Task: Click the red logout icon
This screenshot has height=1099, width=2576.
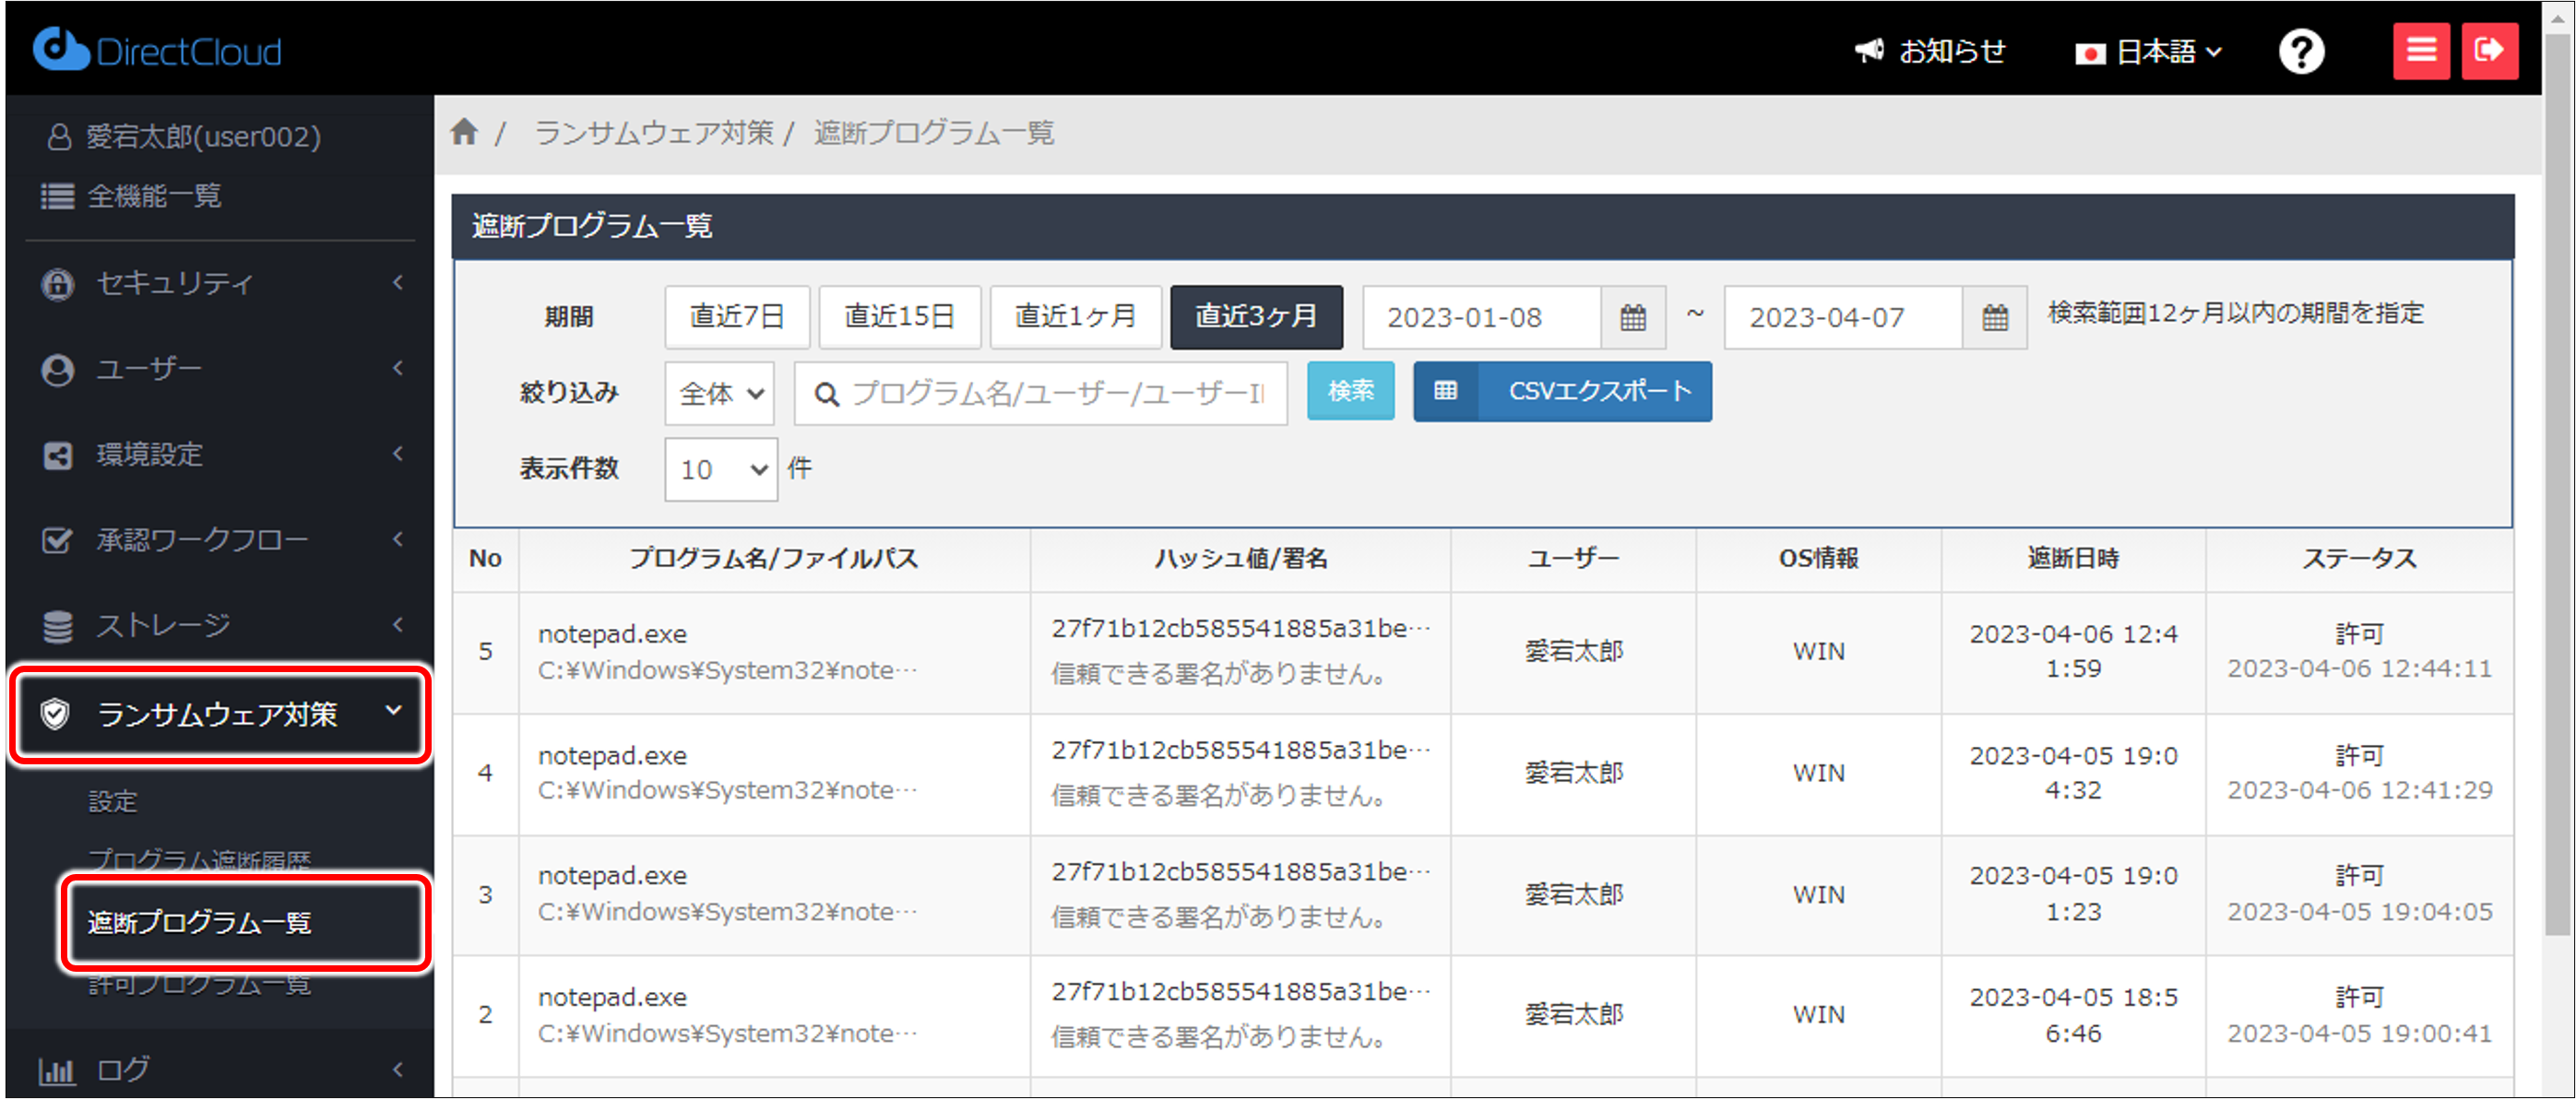Action: [x=2488, y=50]
